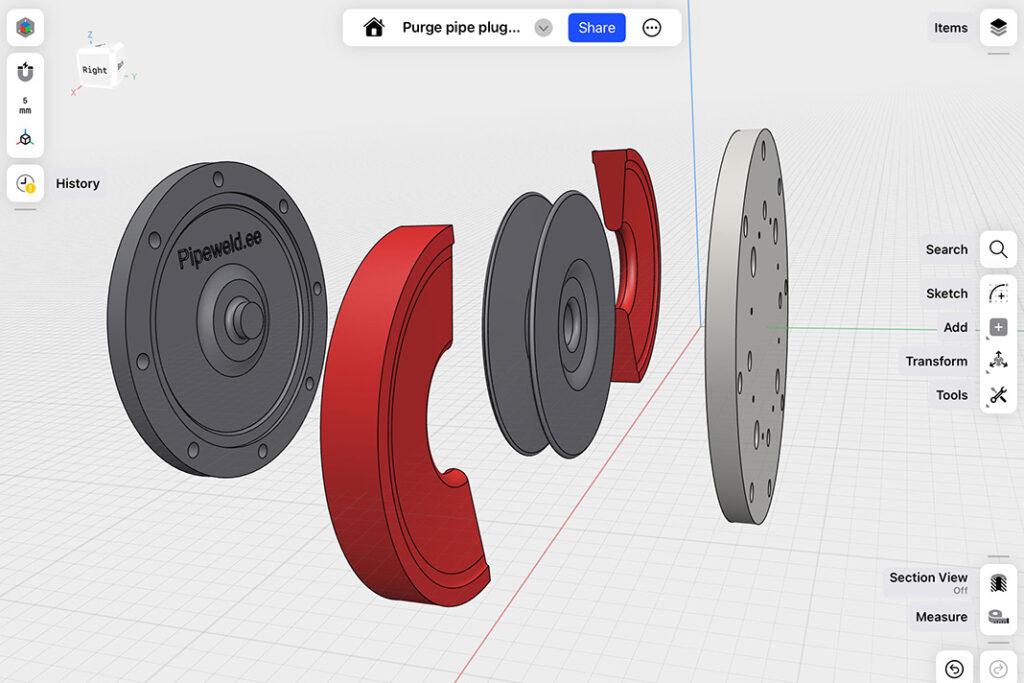Open the Items layers icon
This screenshot has height=683, width=1024.
coord(998,27)
